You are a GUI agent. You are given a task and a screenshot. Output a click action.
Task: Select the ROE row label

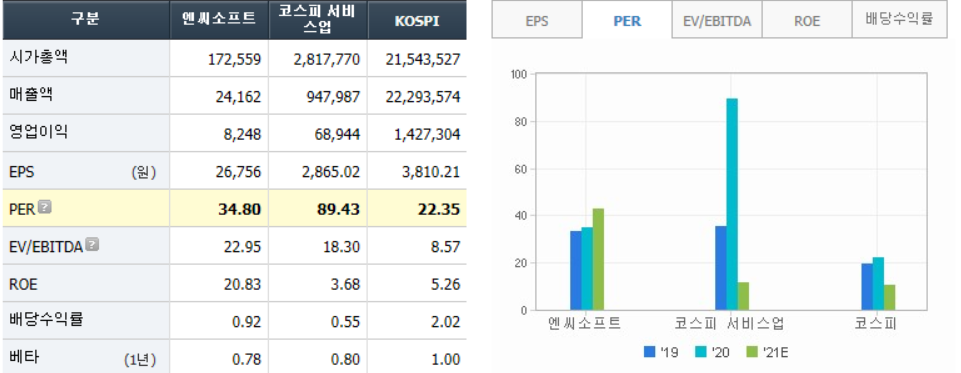tap(23, 284)
